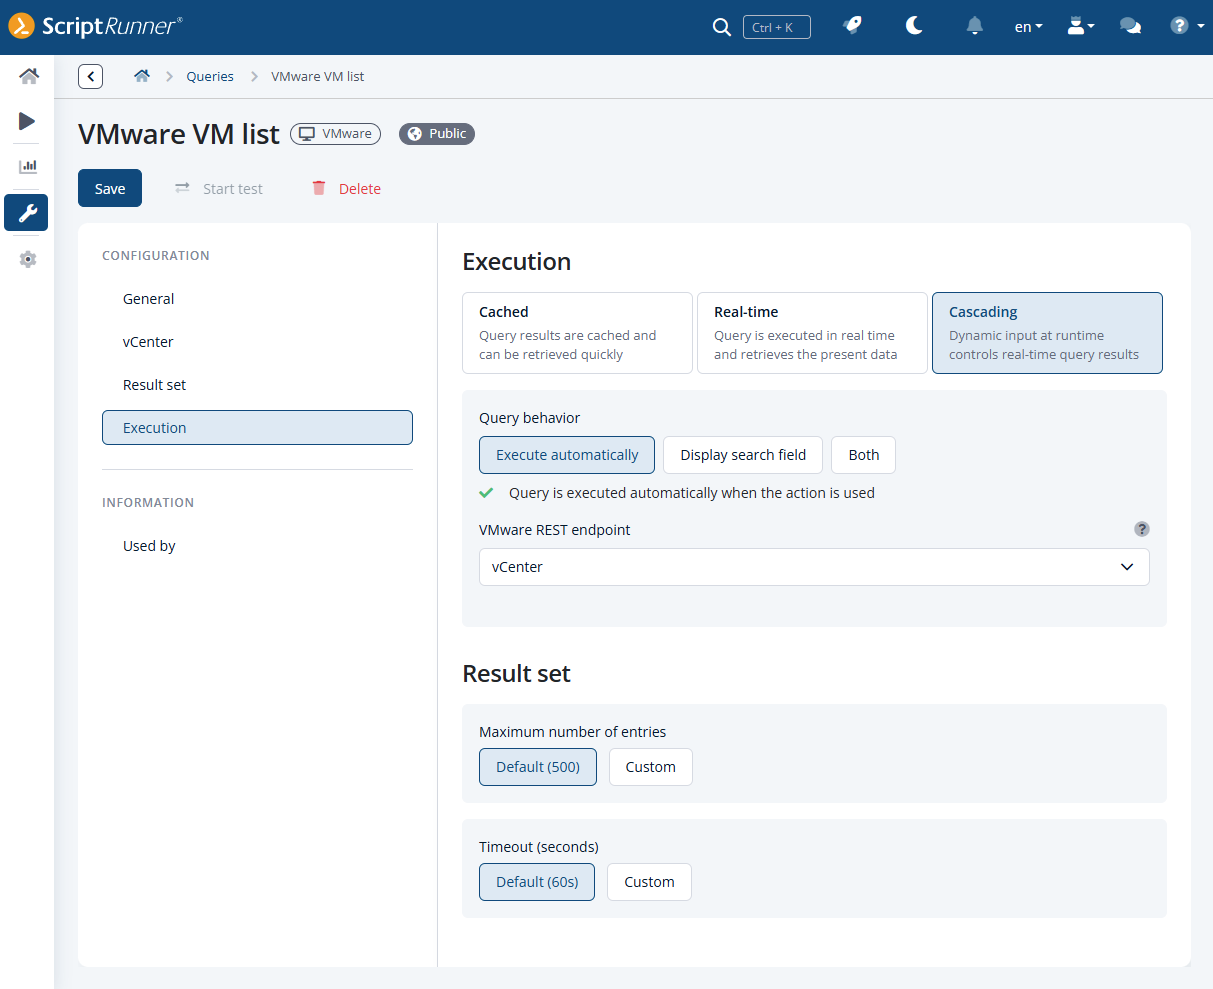
Task: Open the en language dropdown
Action: [x=1028, y=27]
